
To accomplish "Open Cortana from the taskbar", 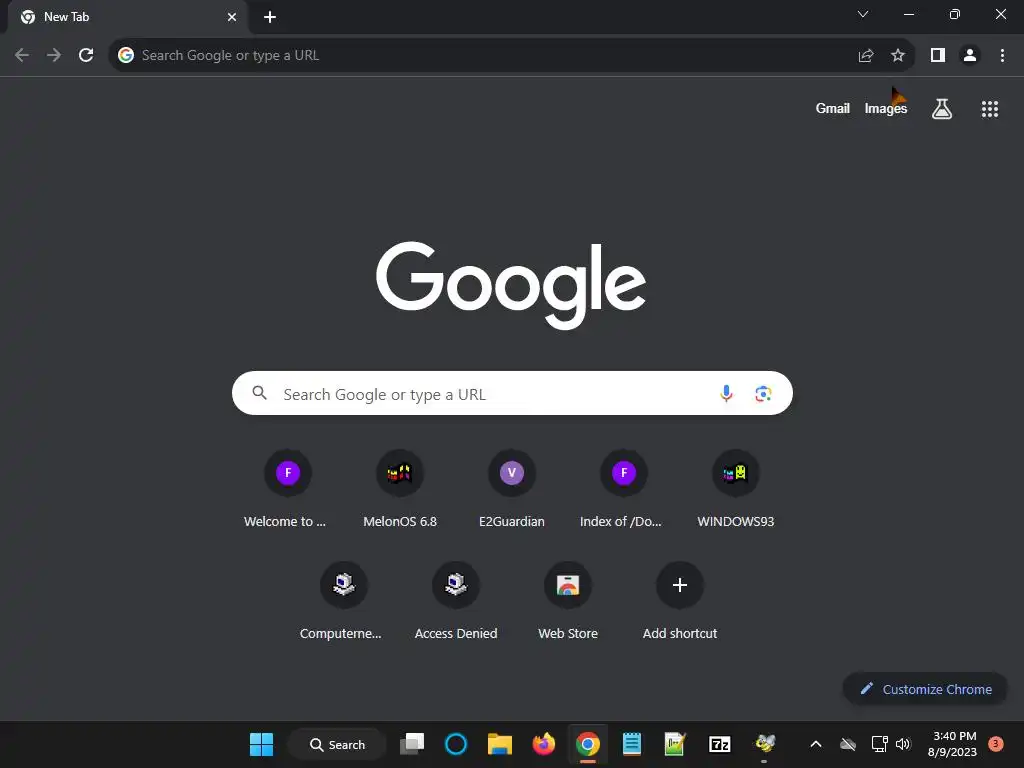I will tap(456, 744).
